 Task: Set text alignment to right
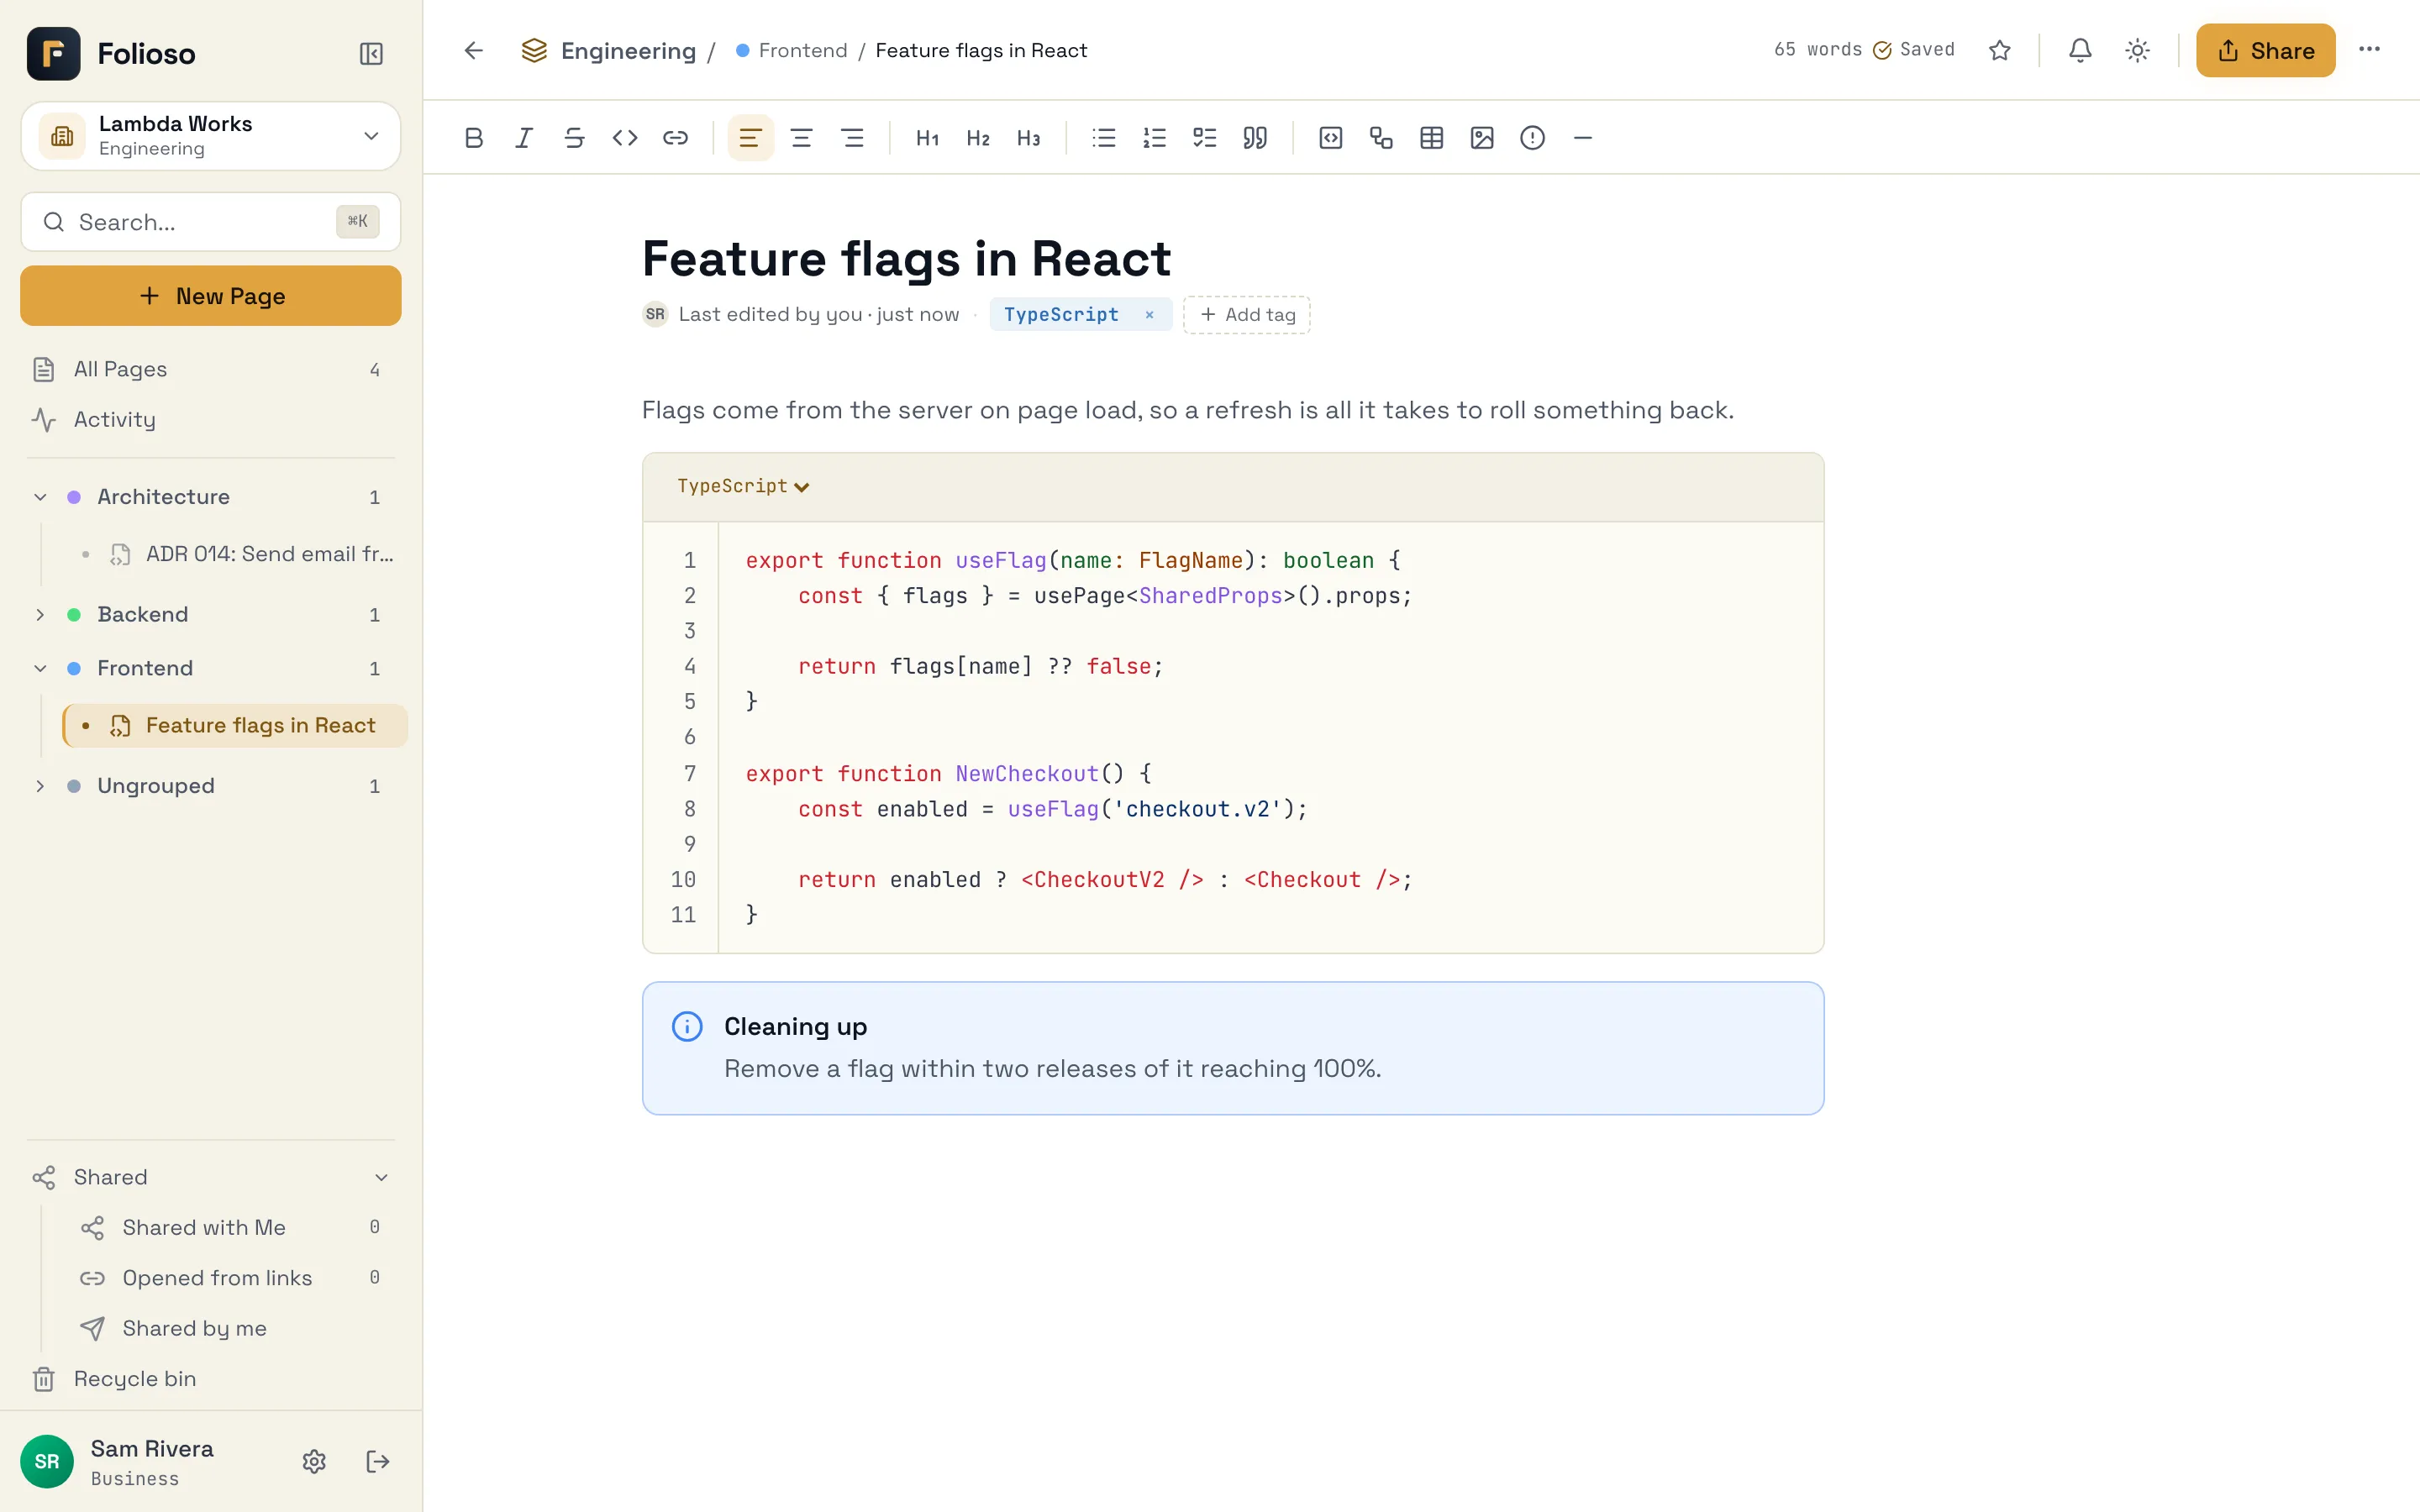point(852,138)
